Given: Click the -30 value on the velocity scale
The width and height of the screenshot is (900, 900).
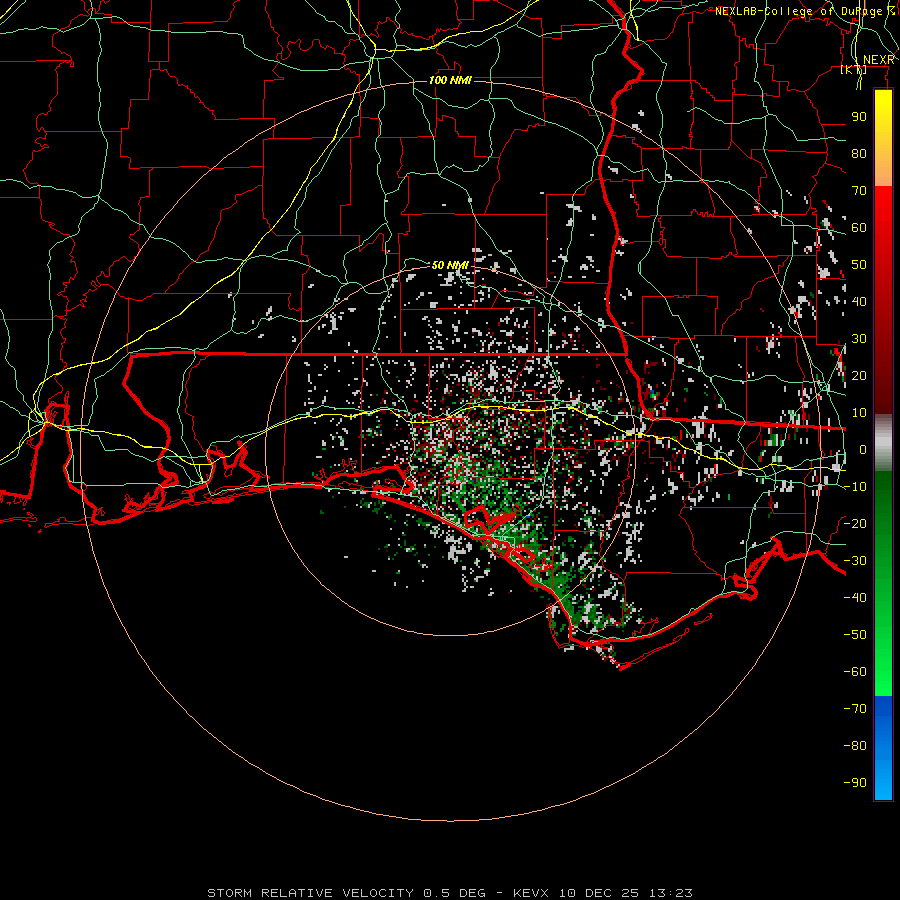Looking at the screenshot, I should 855,561.
